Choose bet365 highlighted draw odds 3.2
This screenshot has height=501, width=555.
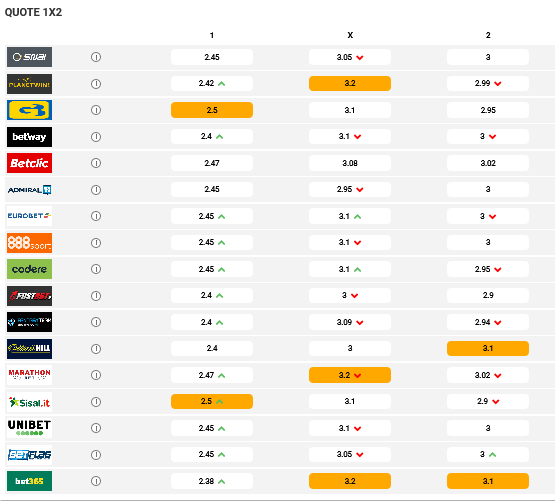(350, 481)
